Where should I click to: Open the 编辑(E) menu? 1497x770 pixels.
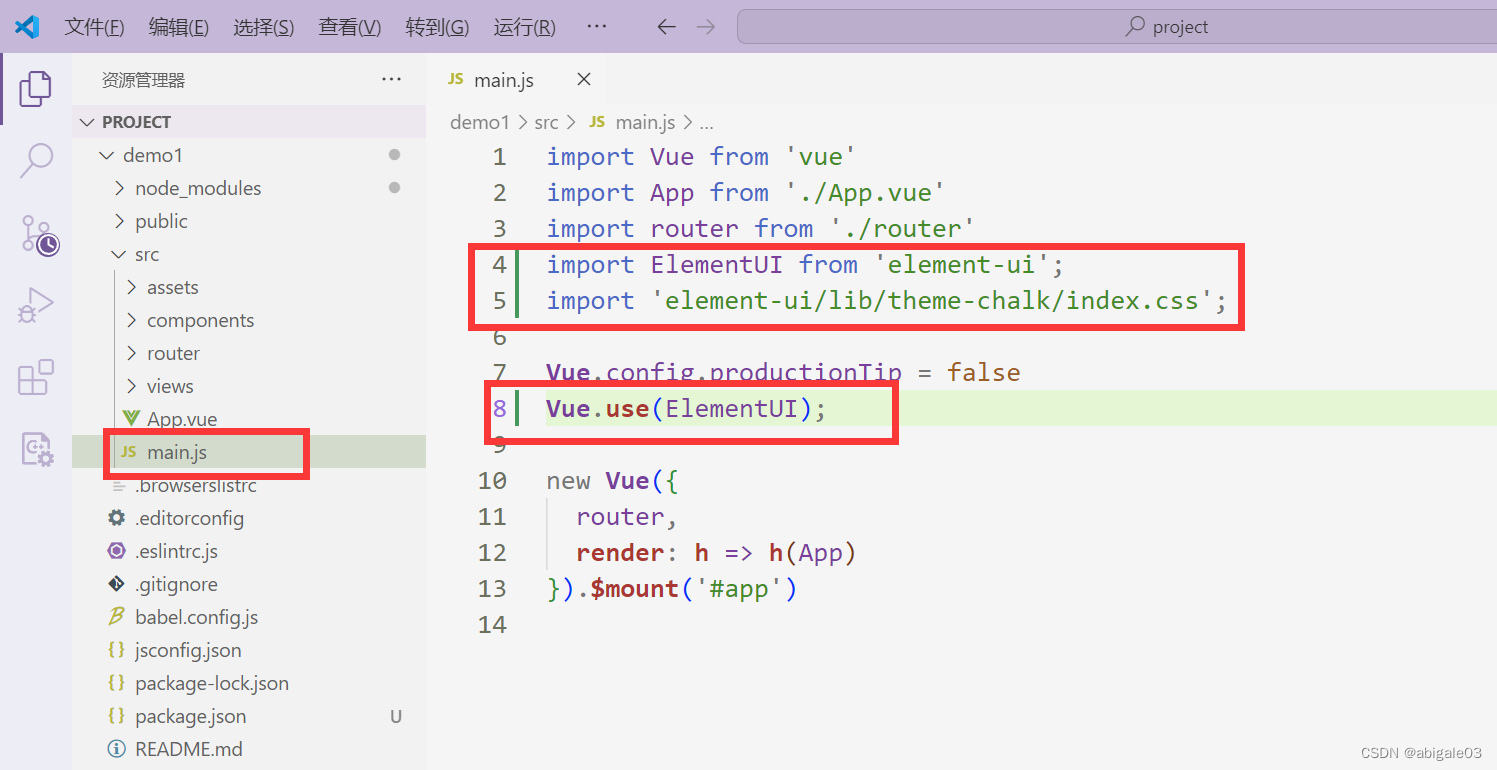(x=179, y=27)
